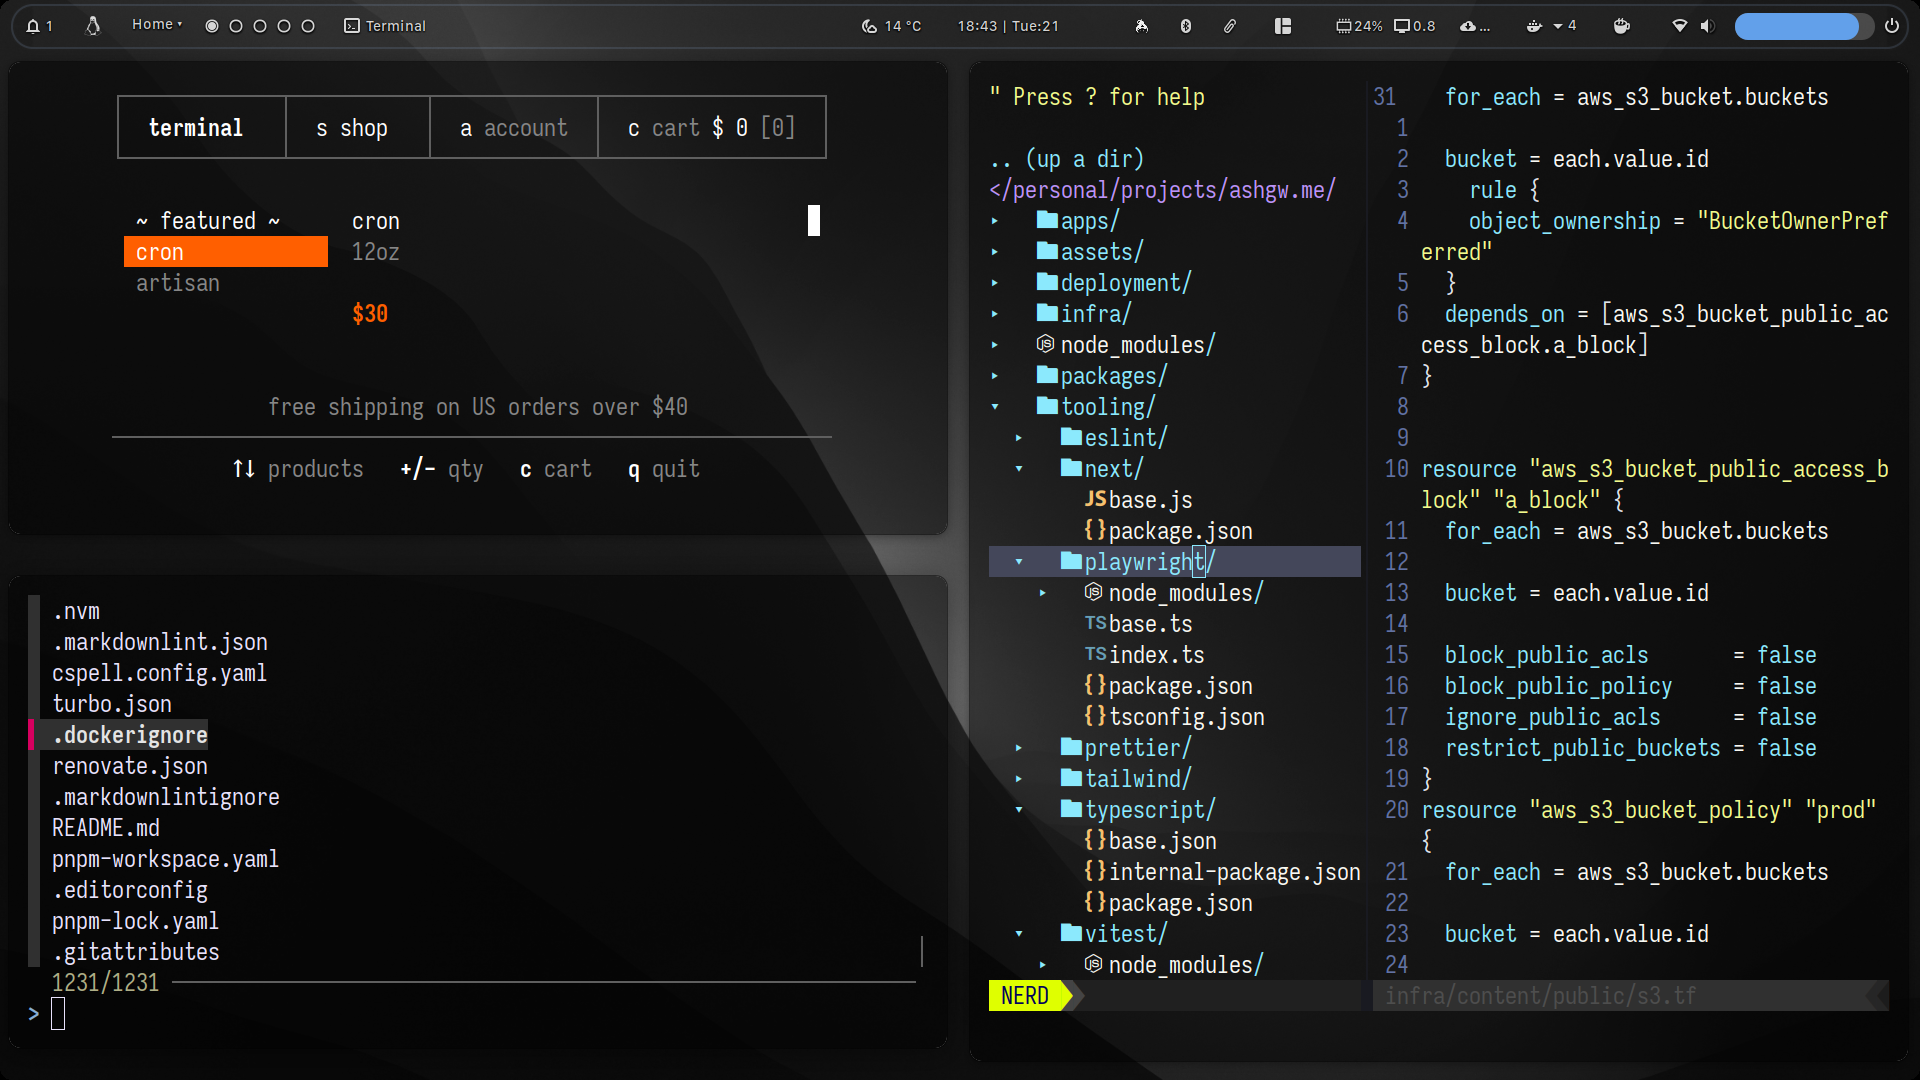Select pnpm-workspace.yaml in the file list
The height and width of the screenshot is (1080, 1920).
point(165,859)
